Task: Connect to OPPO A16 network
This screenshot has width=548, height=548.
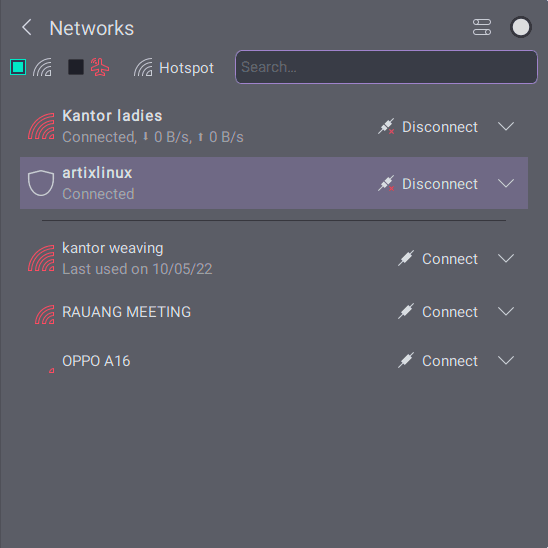Action: click(438, 361)
